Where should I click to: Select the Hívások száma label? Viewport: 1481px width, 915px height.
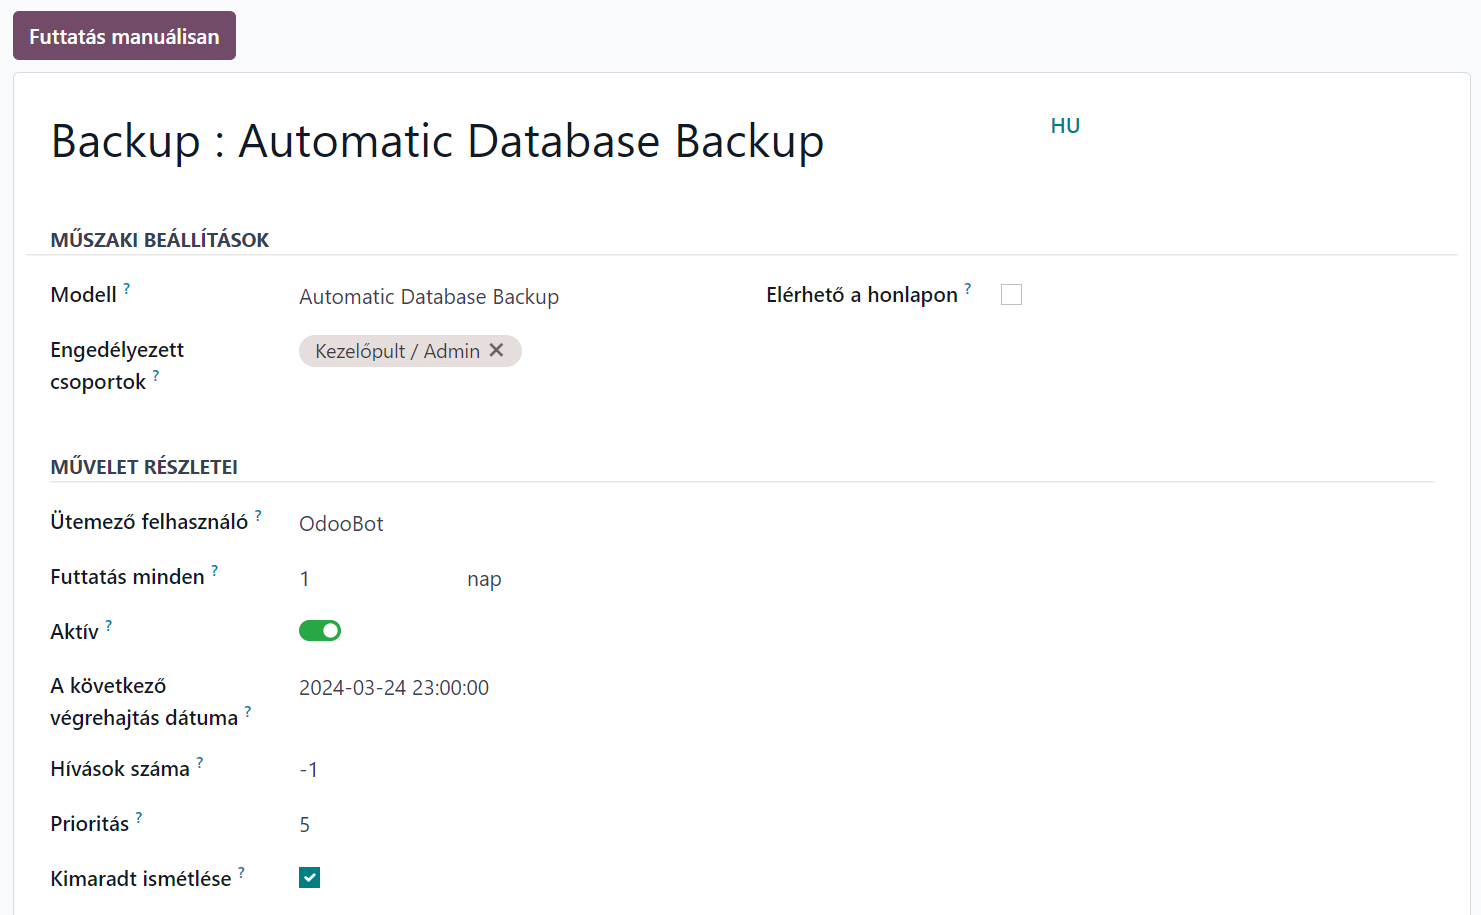[120, 769]
